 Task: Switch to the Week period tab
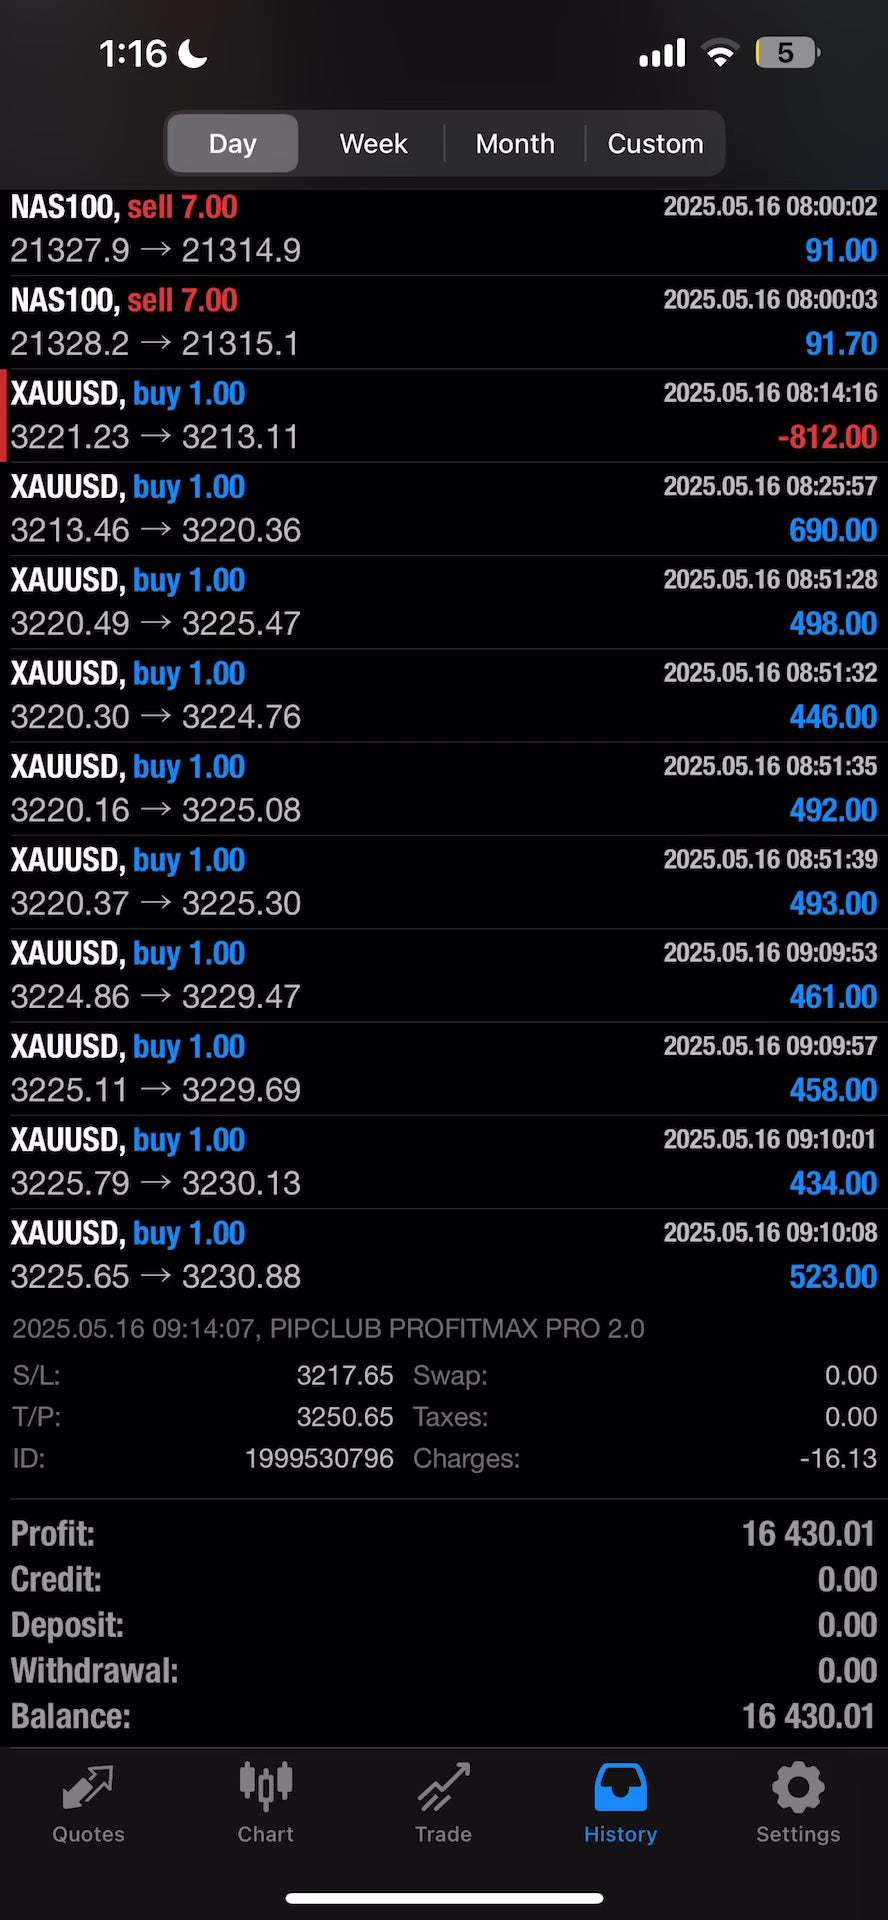373,143
